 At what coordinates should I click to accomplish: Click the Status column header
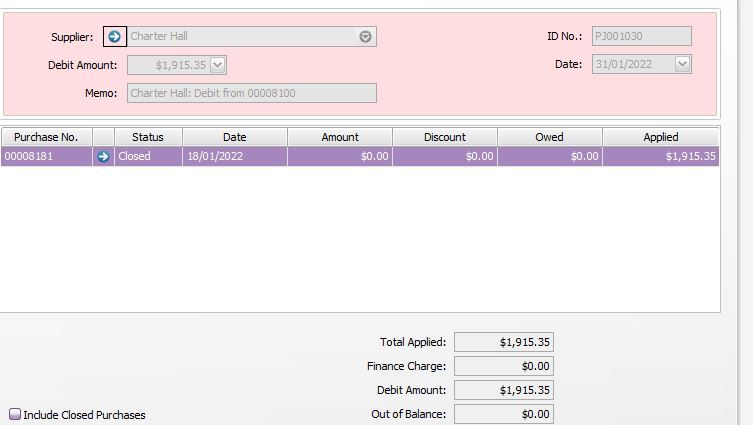click(148, 137)
